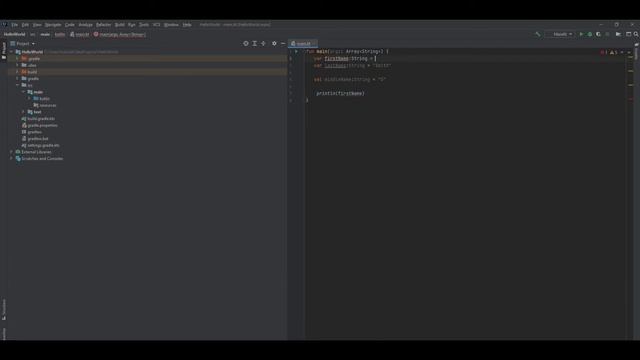Expand the build folder arrow
The height and width of the screenshot is (360, 640).
[x=18, y=72]
